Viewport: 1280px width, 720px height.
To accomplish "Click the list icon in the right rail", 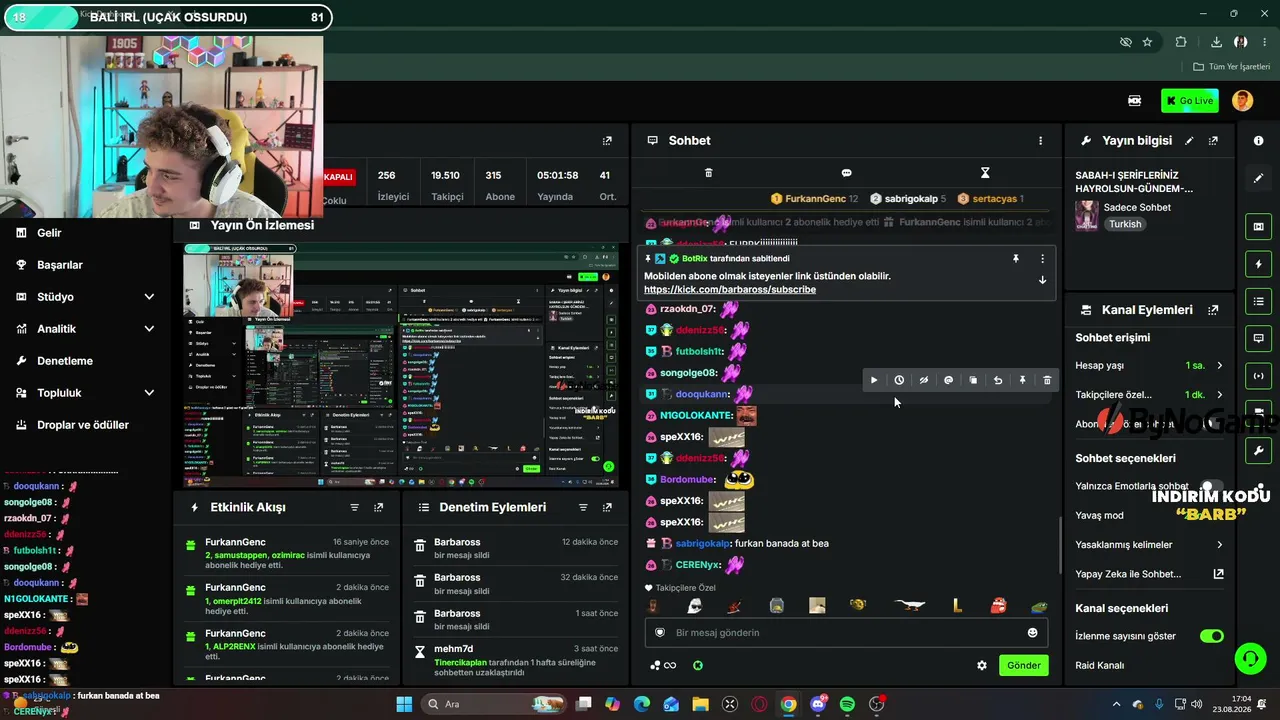I will tap(1258, 301).
